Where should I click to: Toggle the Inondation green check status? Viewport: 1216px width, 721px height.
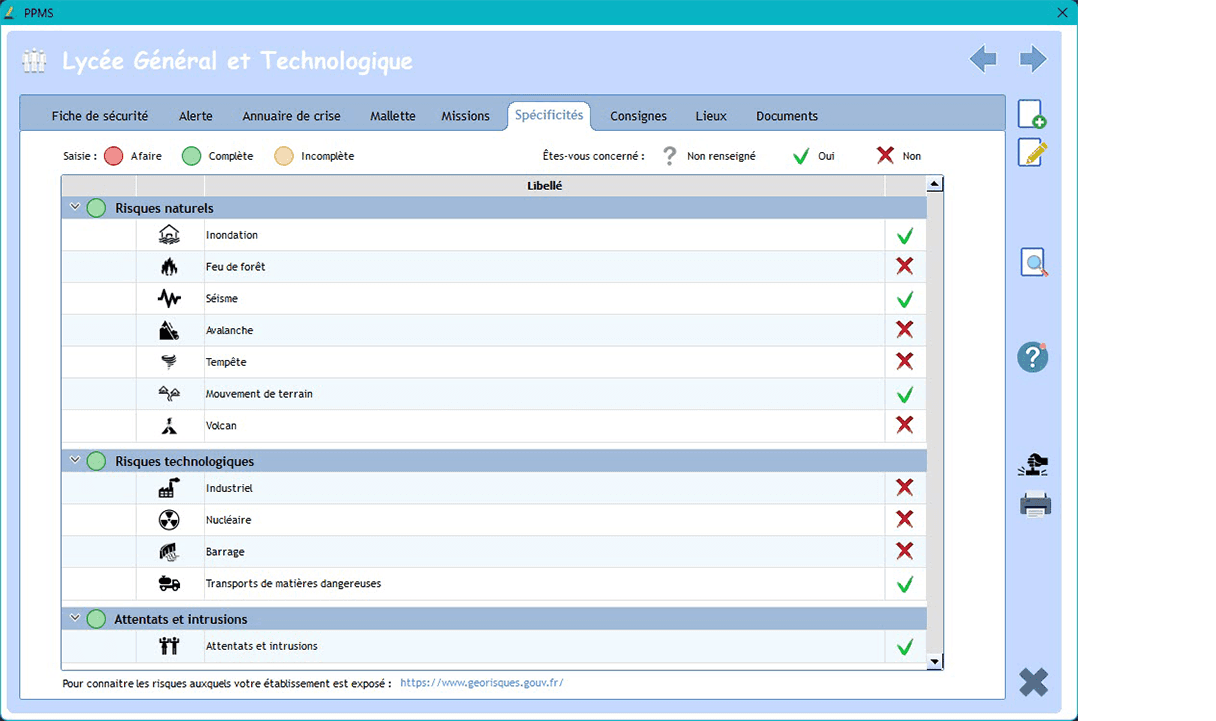[905, 236]
